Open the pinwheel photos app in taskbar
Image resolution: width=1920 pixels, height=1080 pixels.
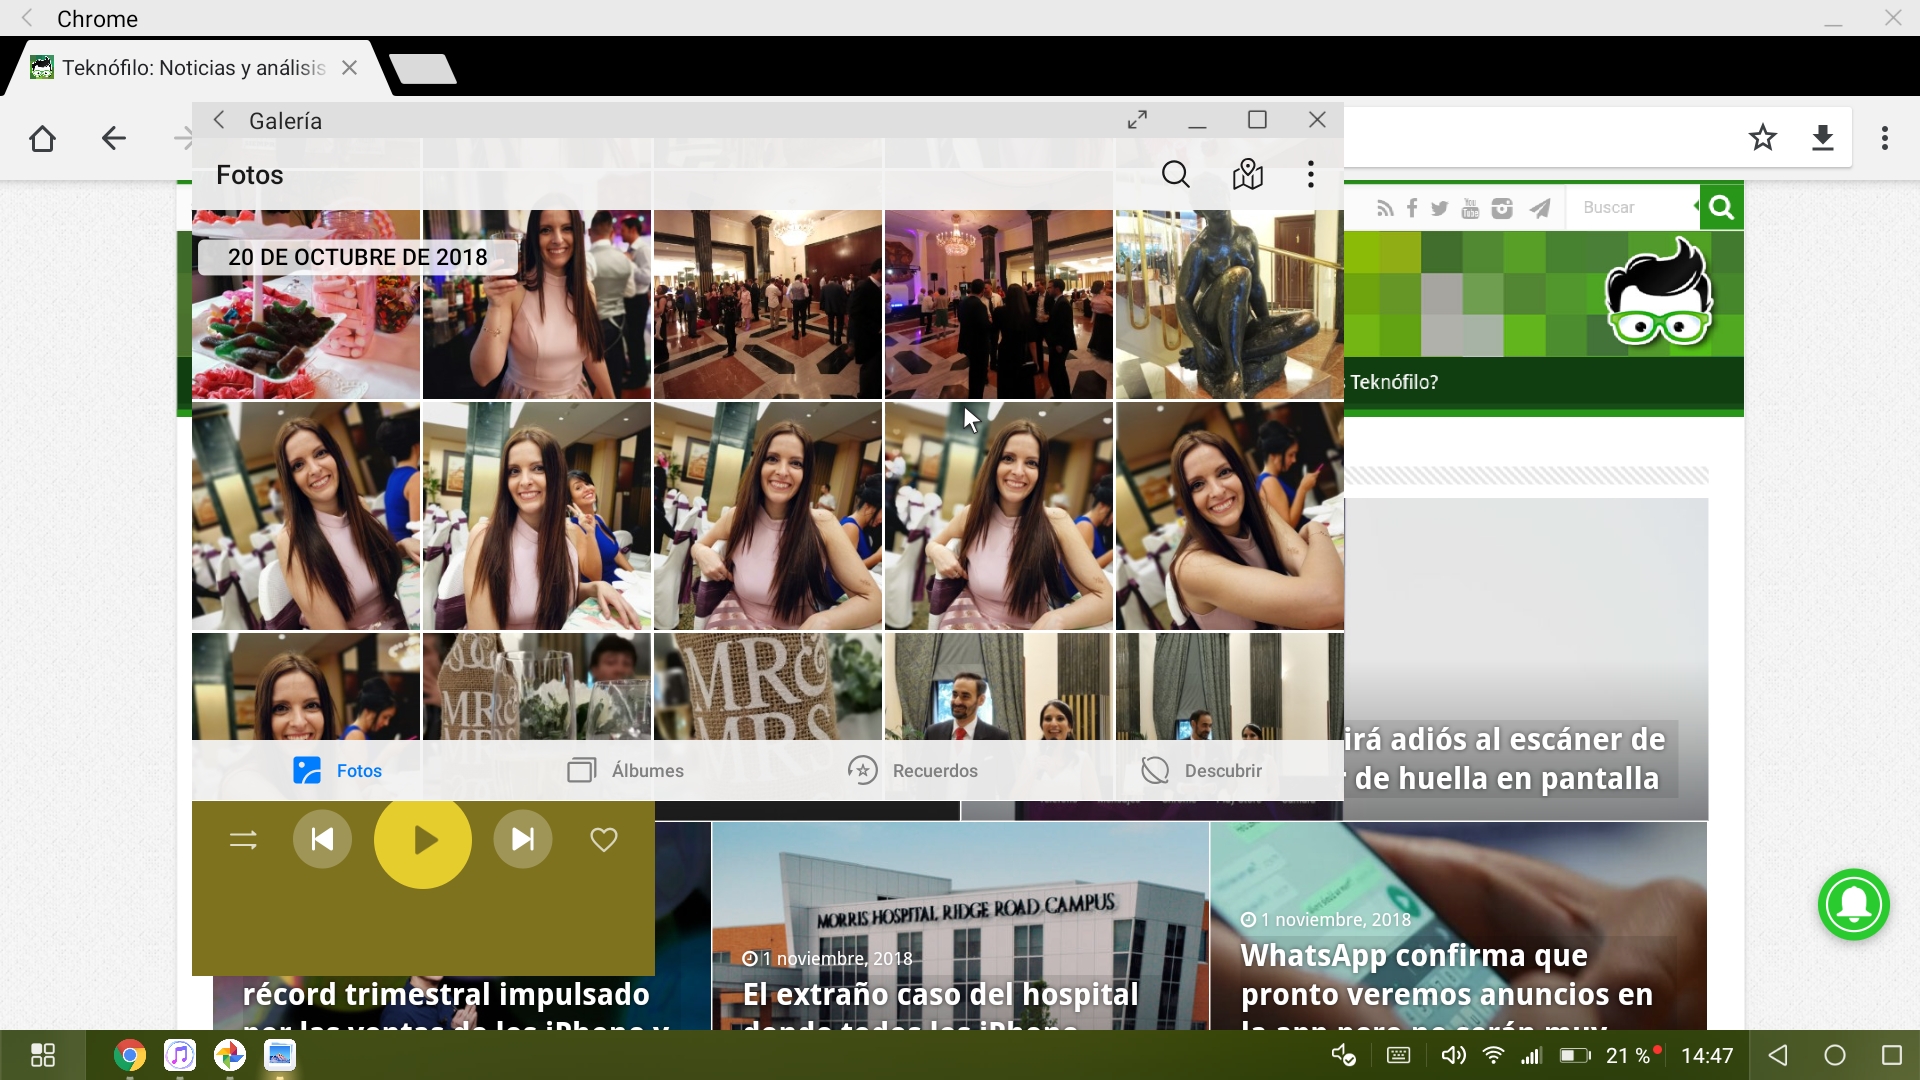230,1055
